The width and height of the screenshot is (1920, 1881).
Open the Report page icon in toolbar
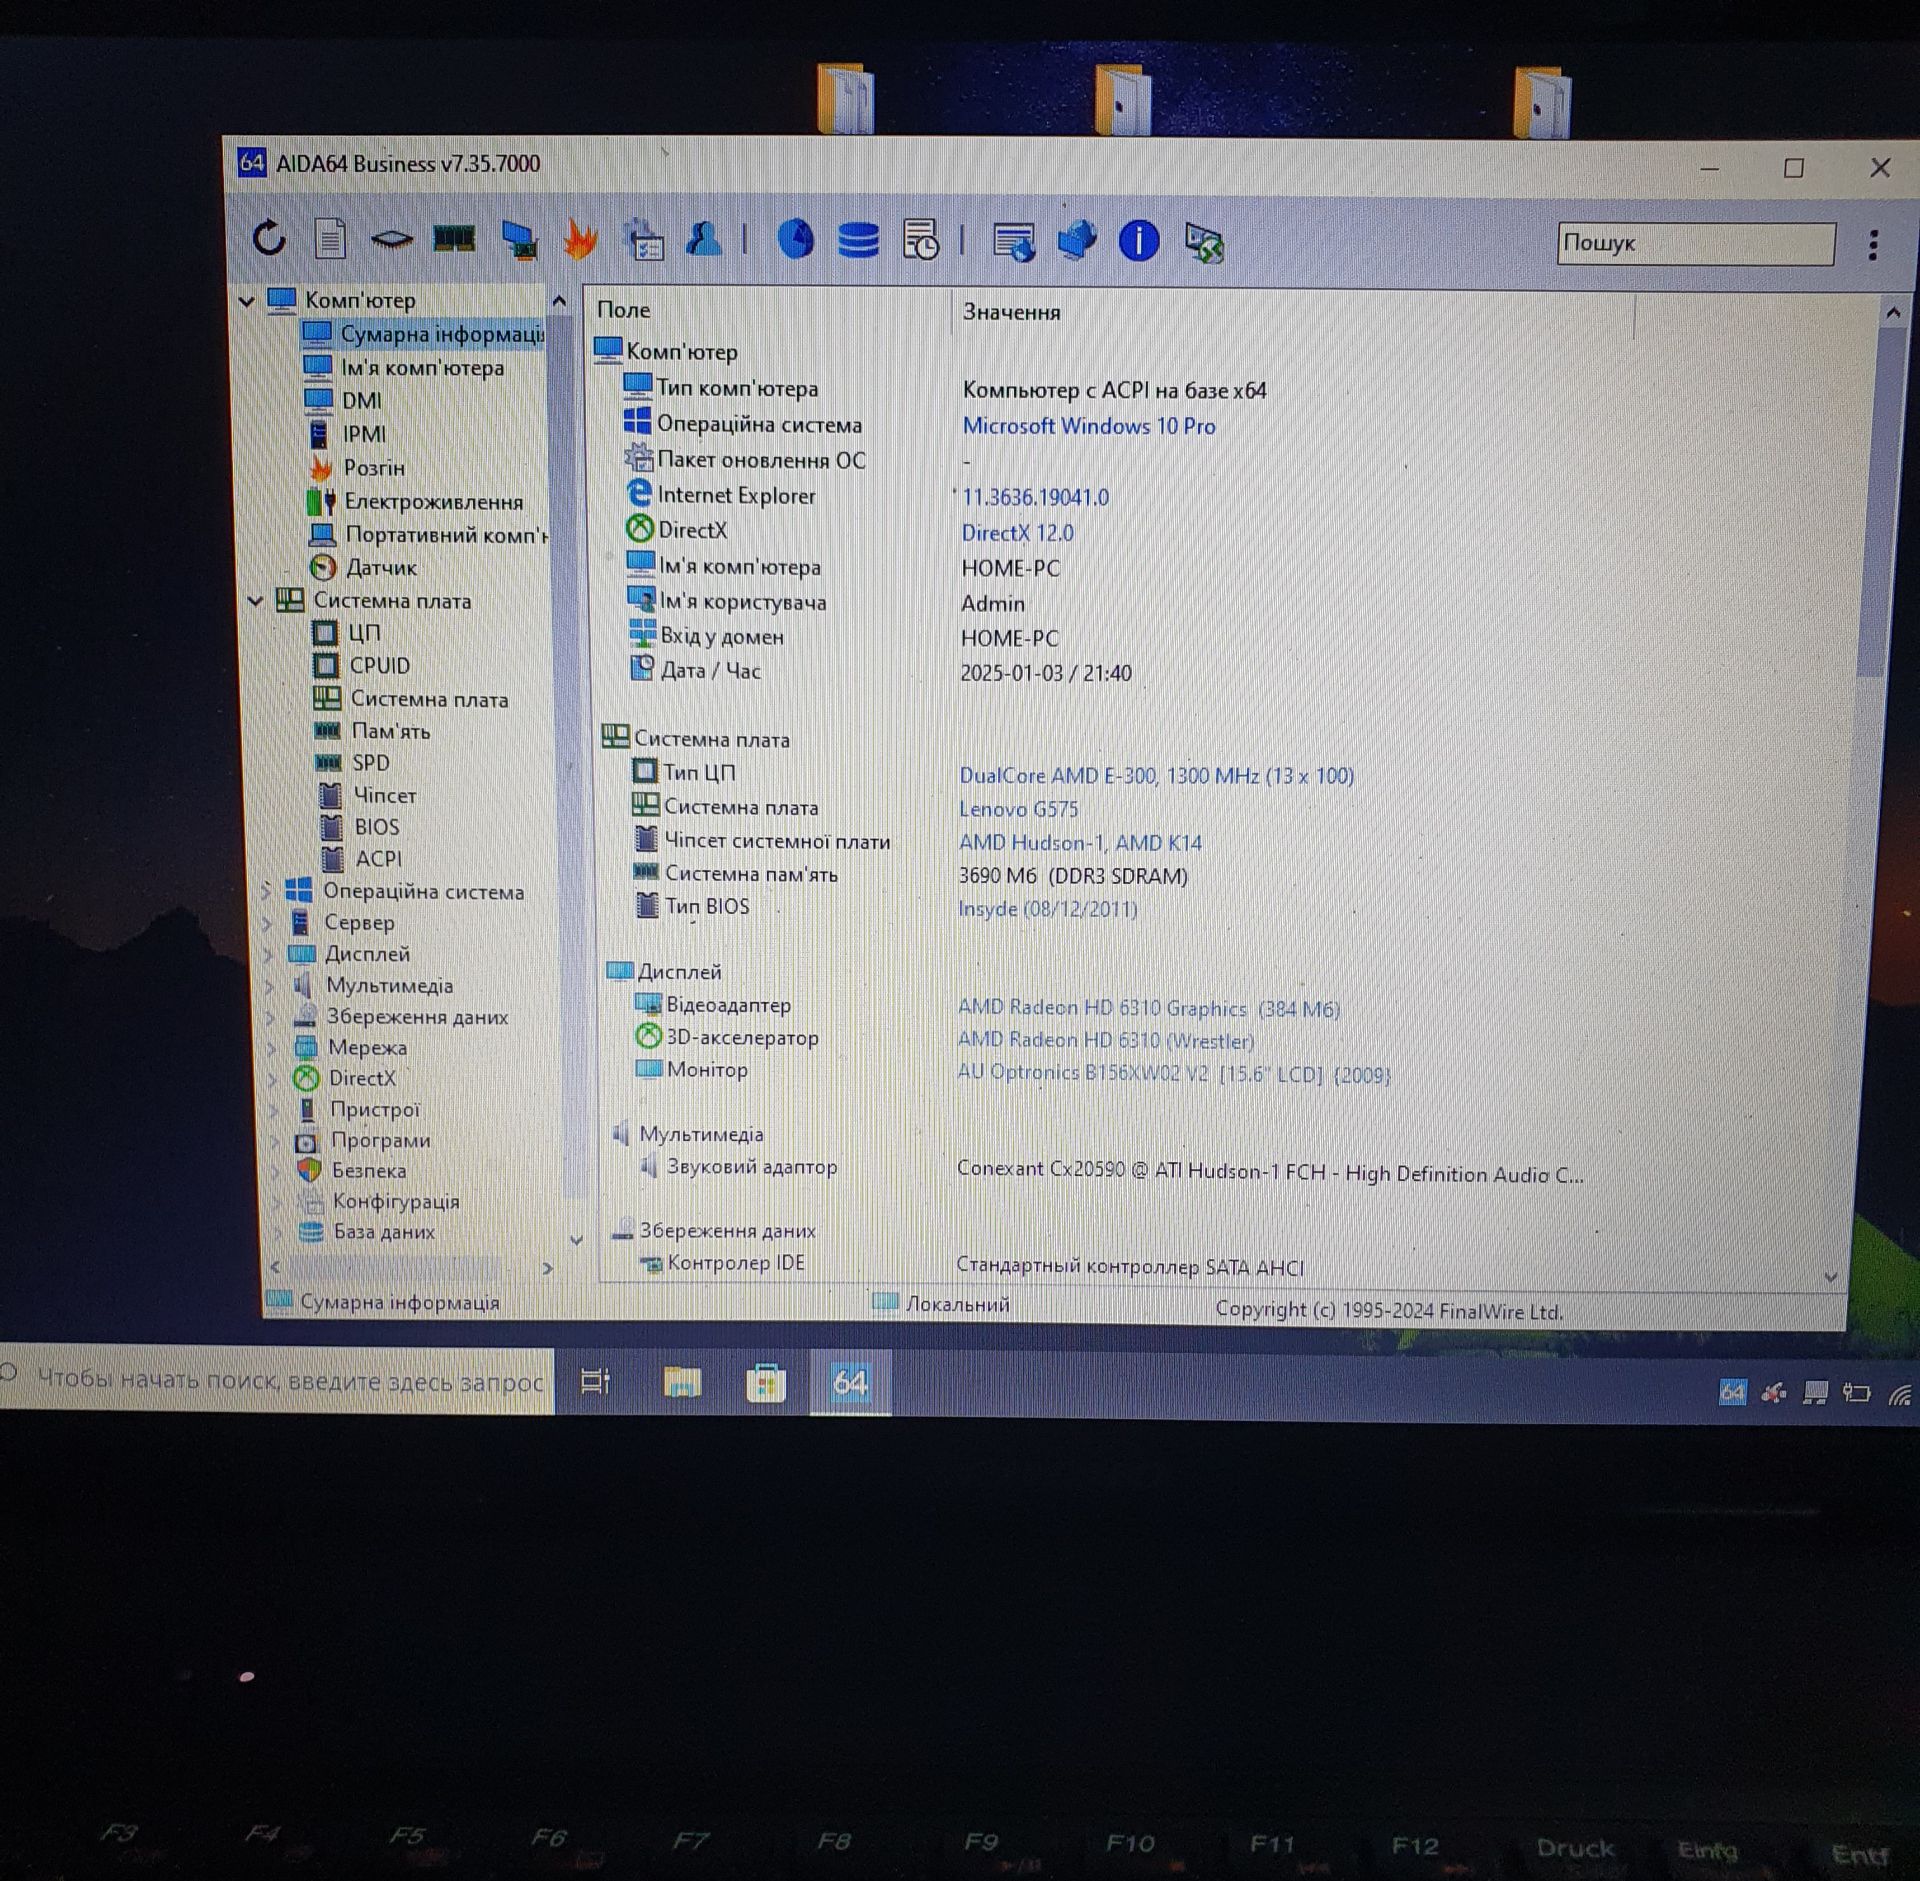click(x=330, y=238)
